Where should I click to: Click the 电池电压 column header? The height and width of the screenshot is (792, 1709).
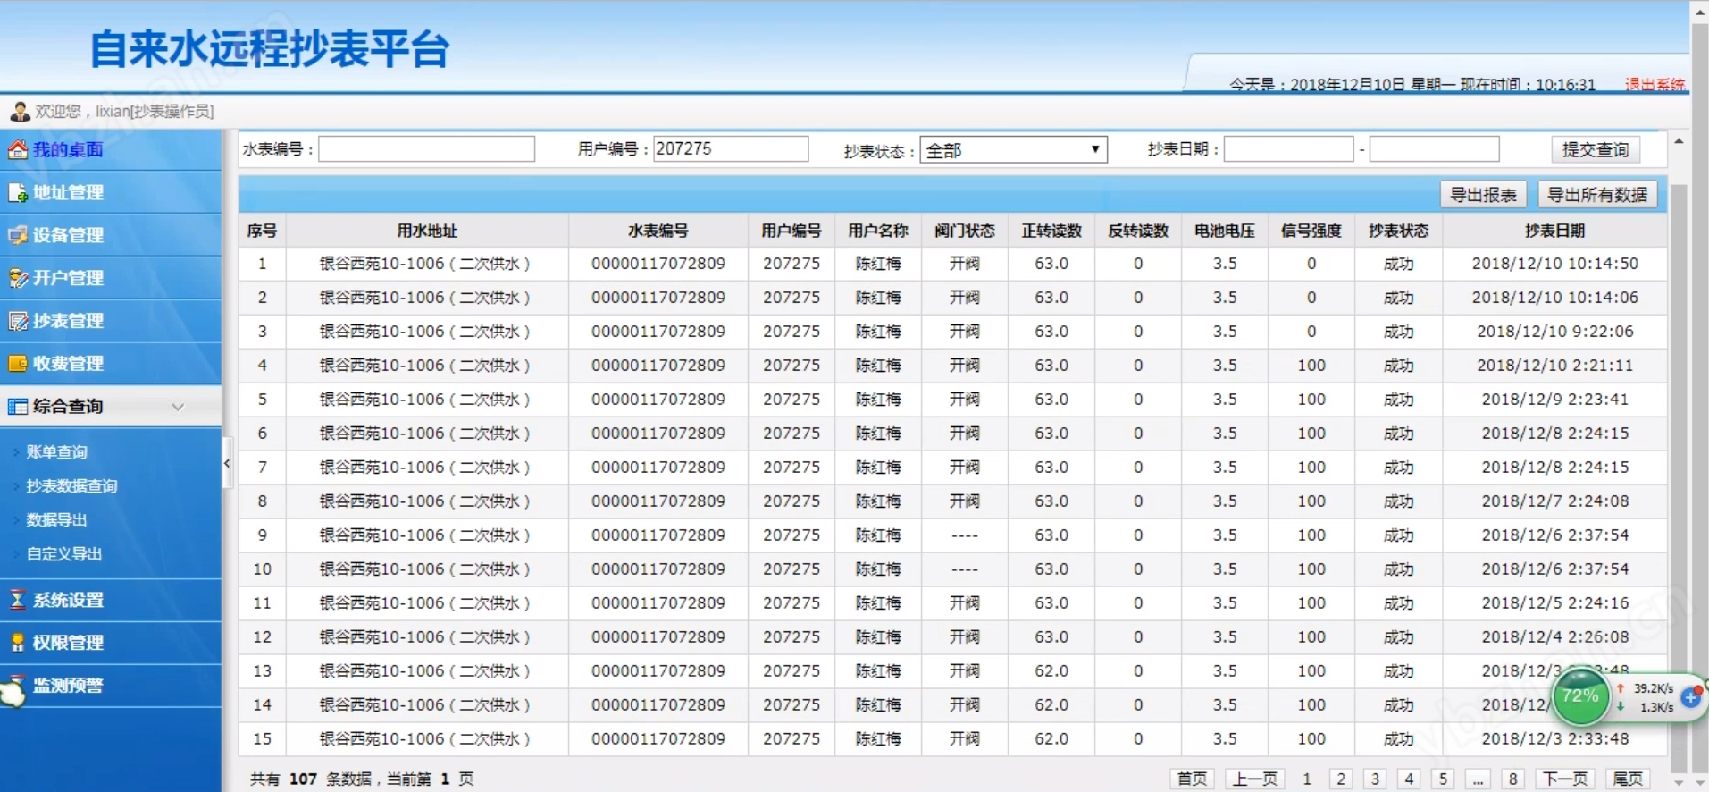point(1224,231)
